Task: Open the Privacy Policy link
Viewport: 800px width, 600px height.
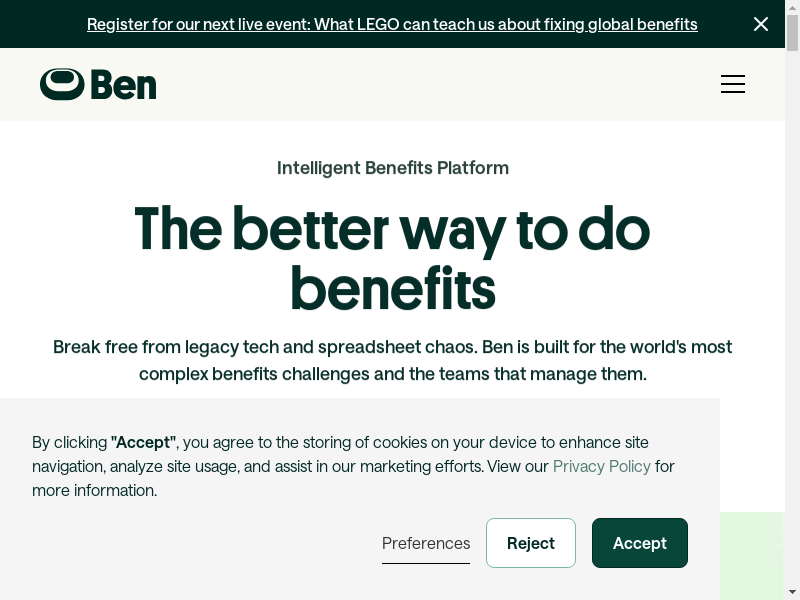Action: click(601, 466)
